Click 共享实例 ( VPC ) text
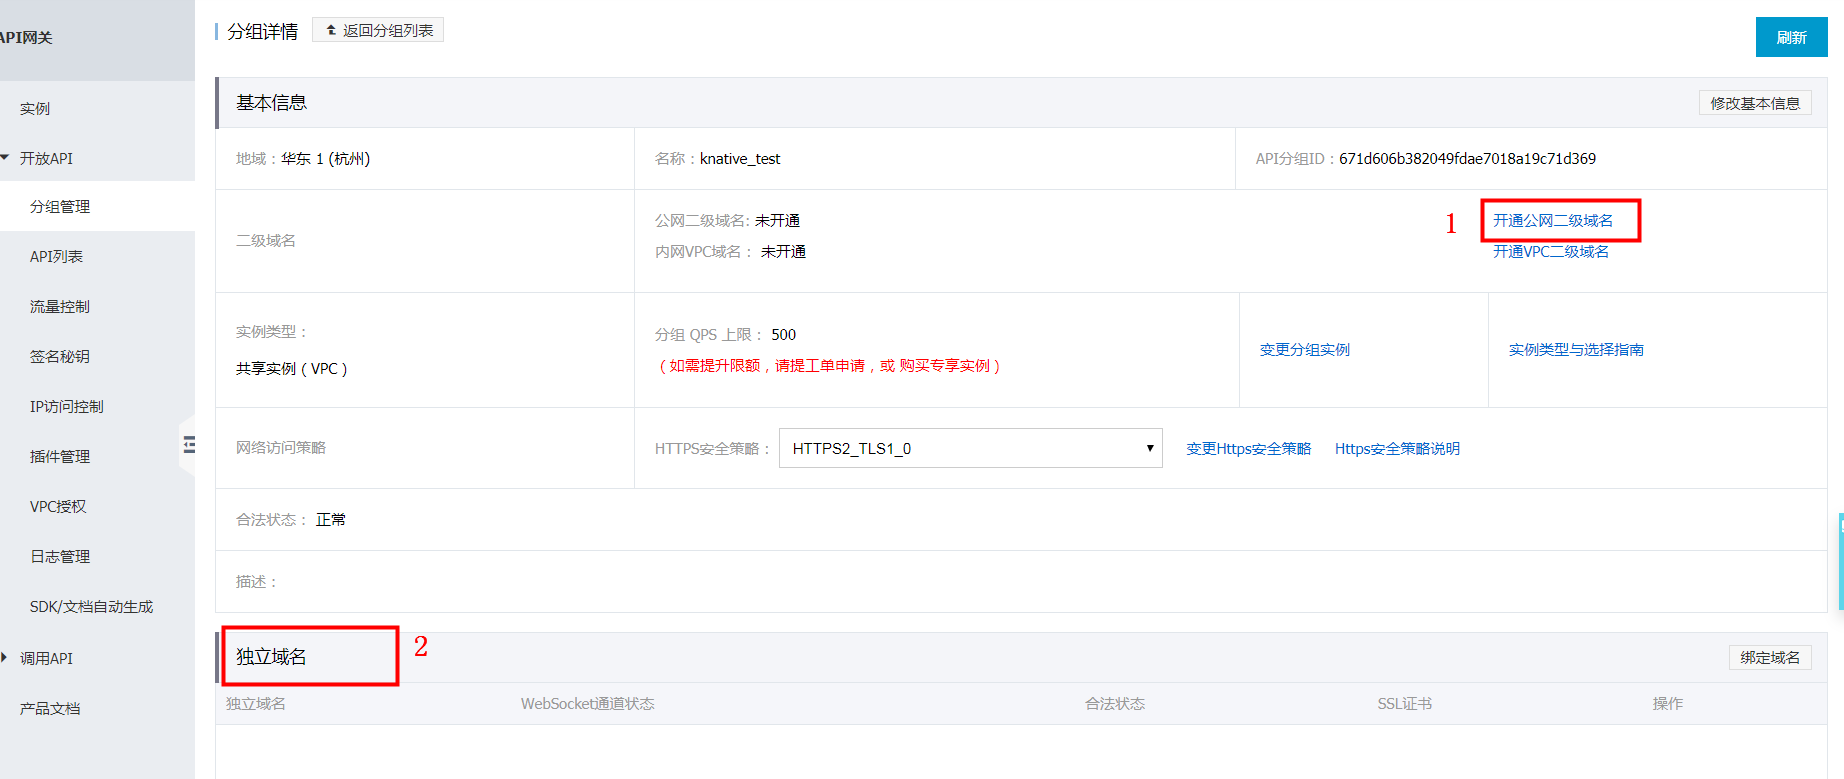Viewport: 1844px width, 779px height. point(291,368)
